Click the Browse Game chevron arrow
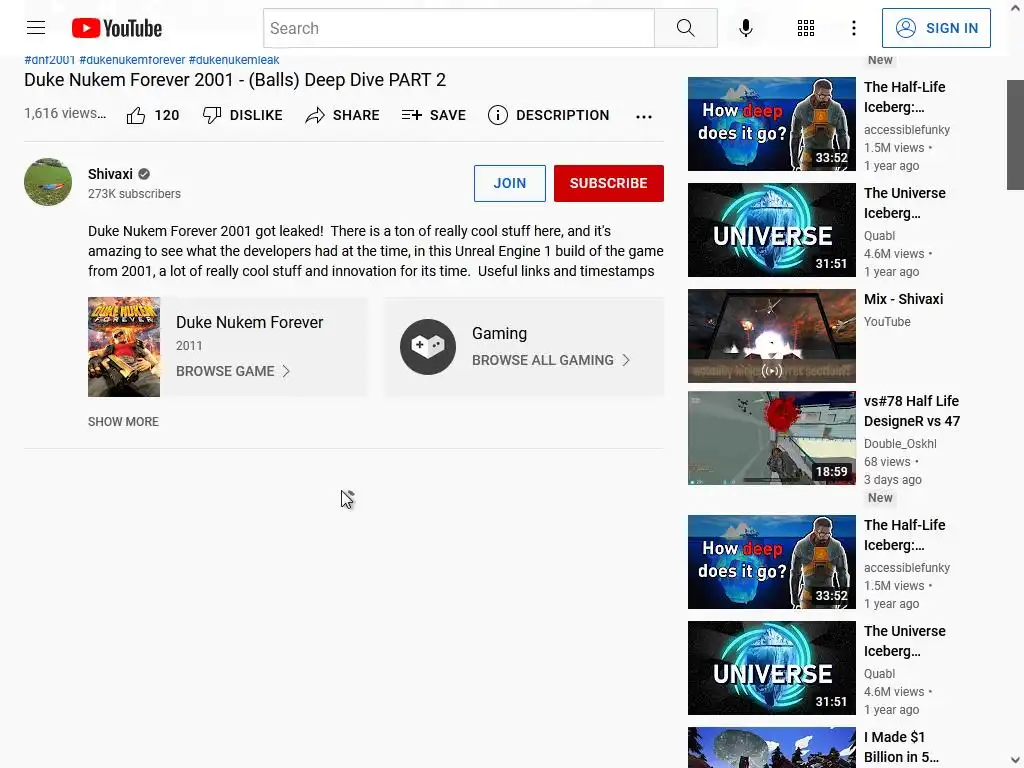 click(286, 371)
